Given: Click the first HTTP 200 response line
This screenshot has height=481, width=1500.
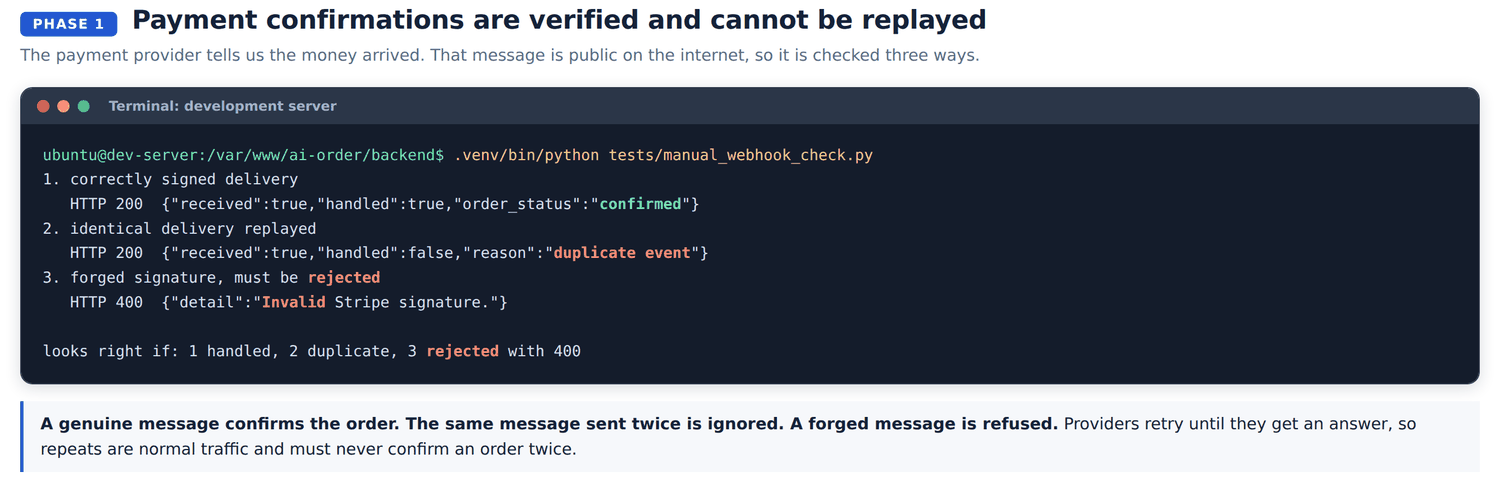Looking at the screenshot, I should 385,204.
